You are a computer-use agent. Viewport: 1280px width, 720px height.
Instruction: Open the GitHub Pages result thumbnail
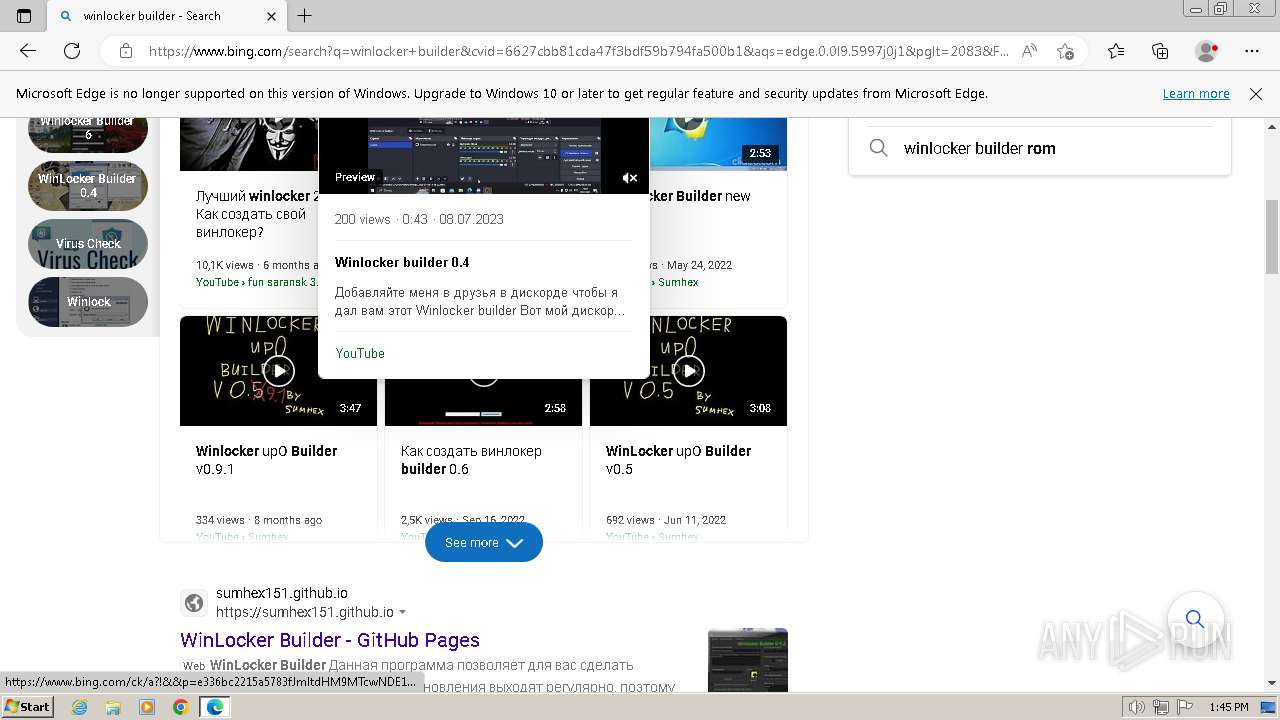(x=748, y=660)
